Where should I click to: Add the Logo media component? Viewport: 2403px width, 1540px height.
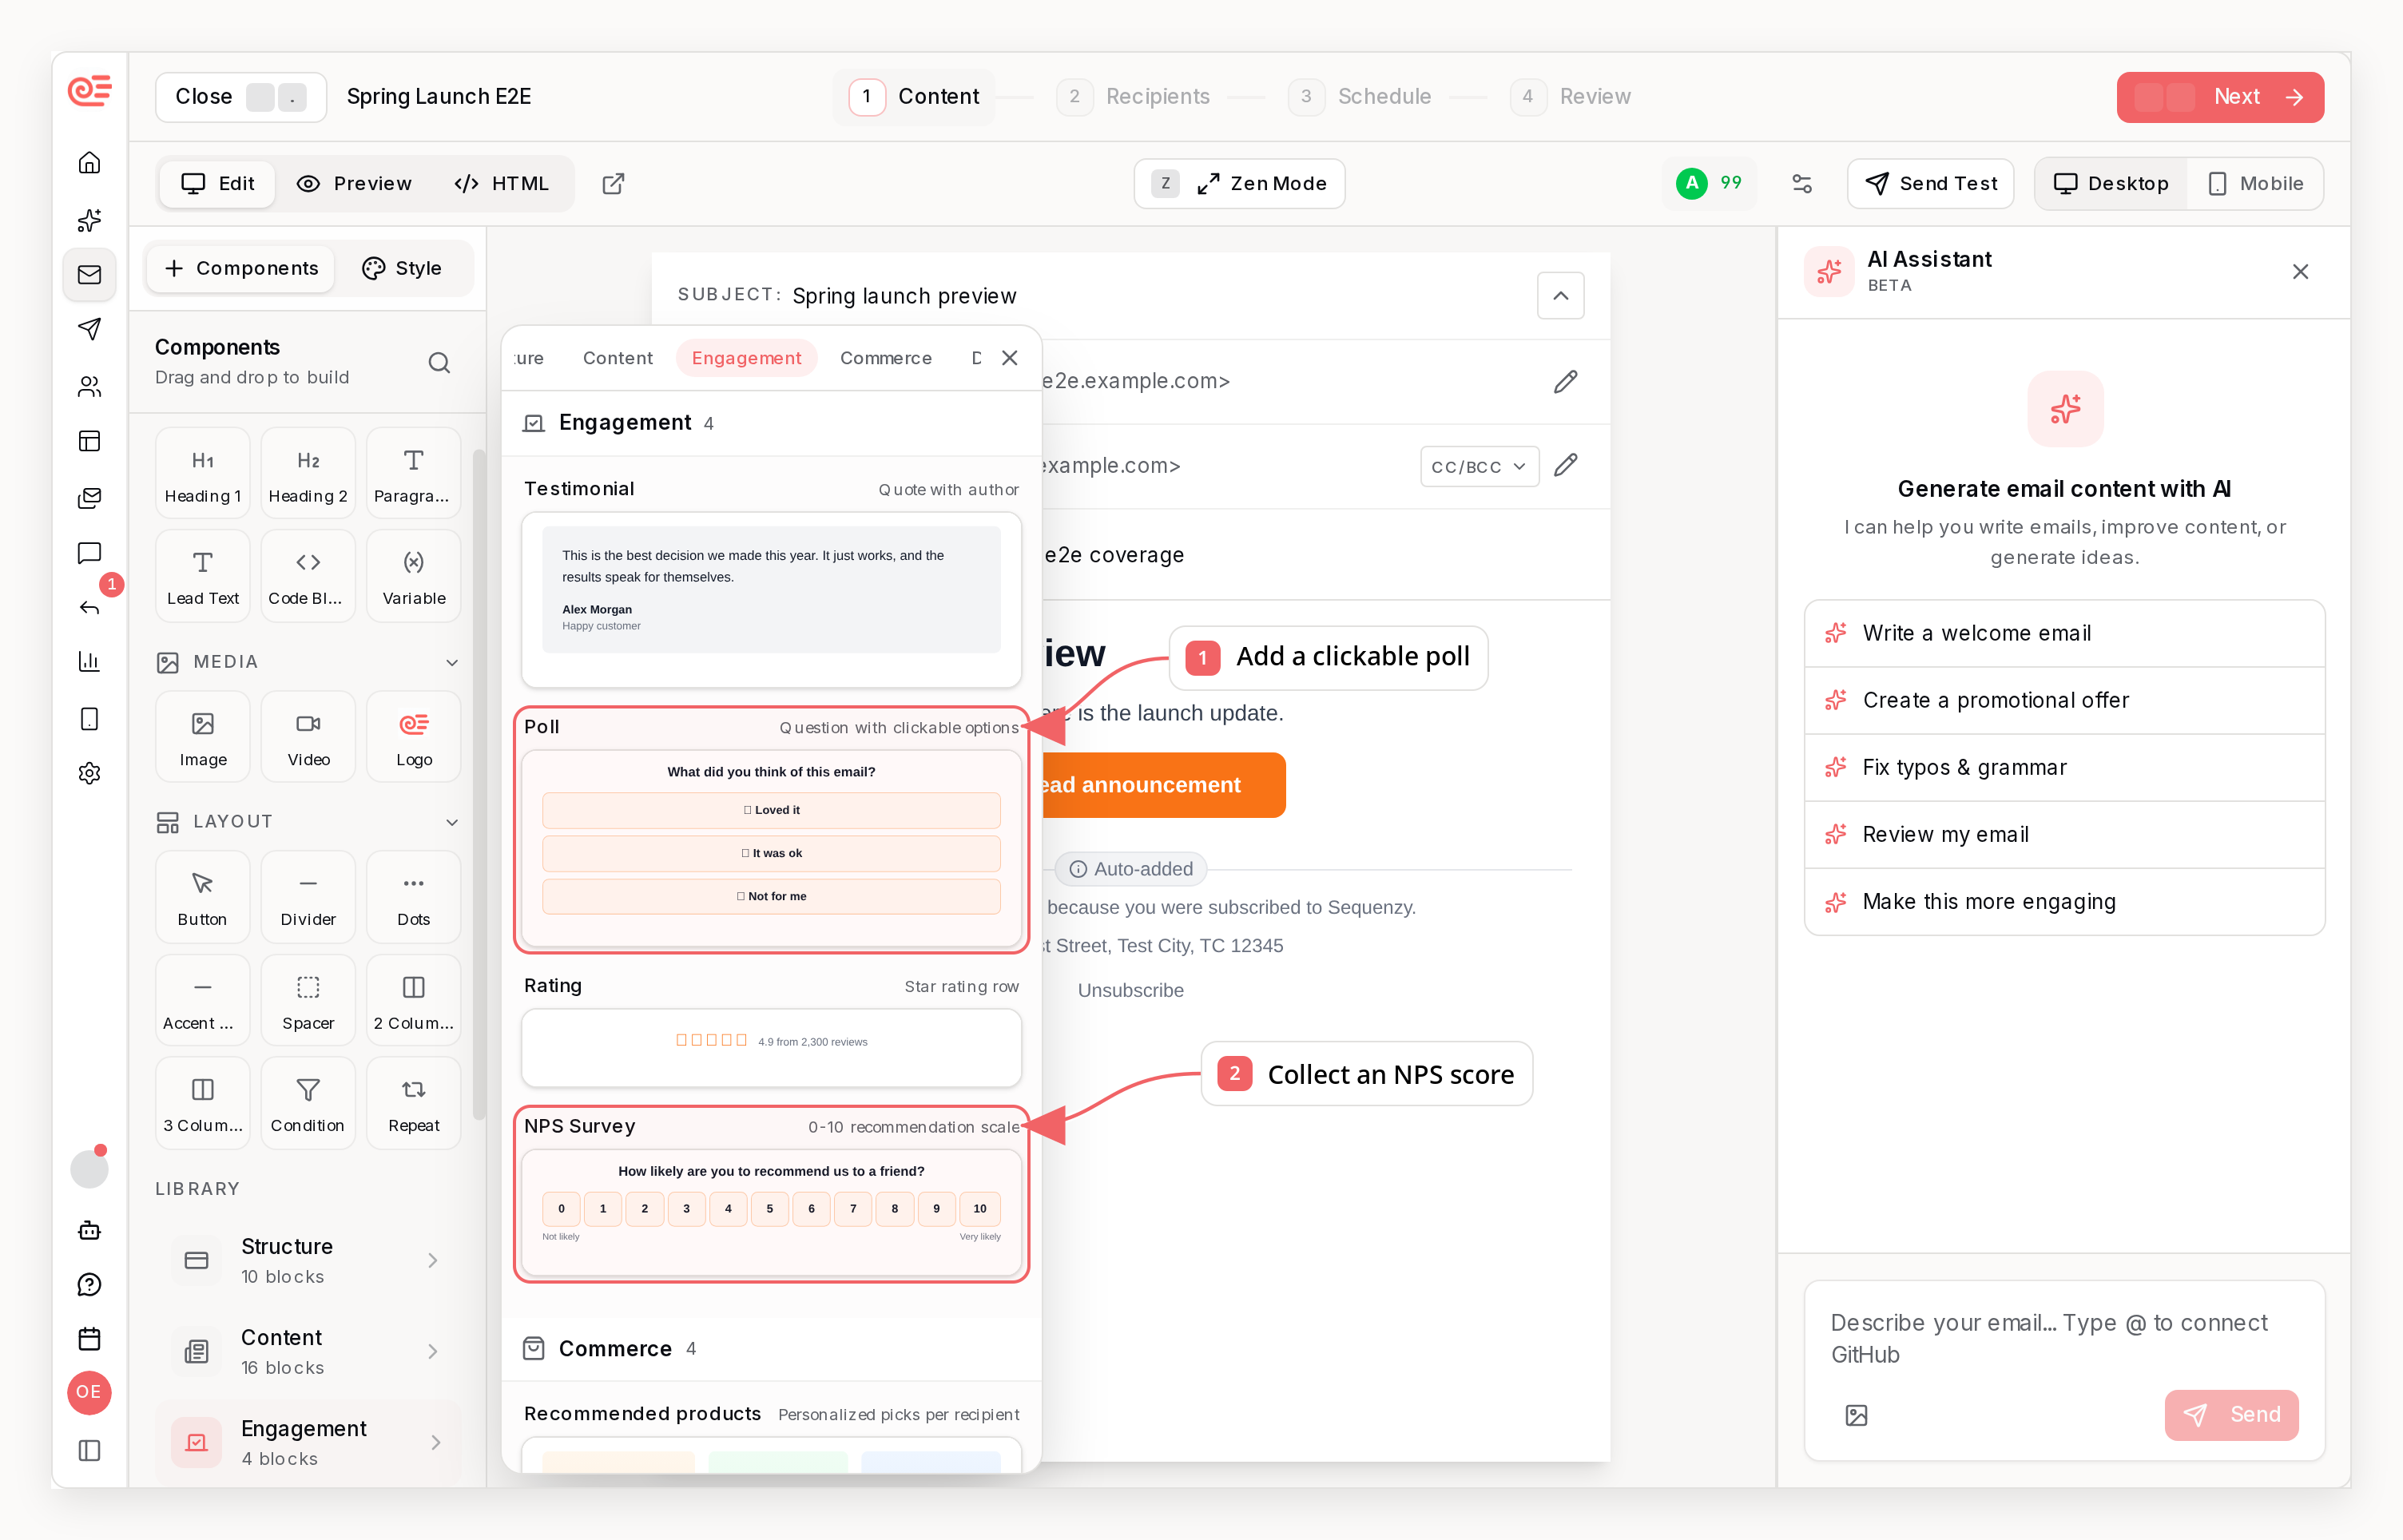click(414, 737)
